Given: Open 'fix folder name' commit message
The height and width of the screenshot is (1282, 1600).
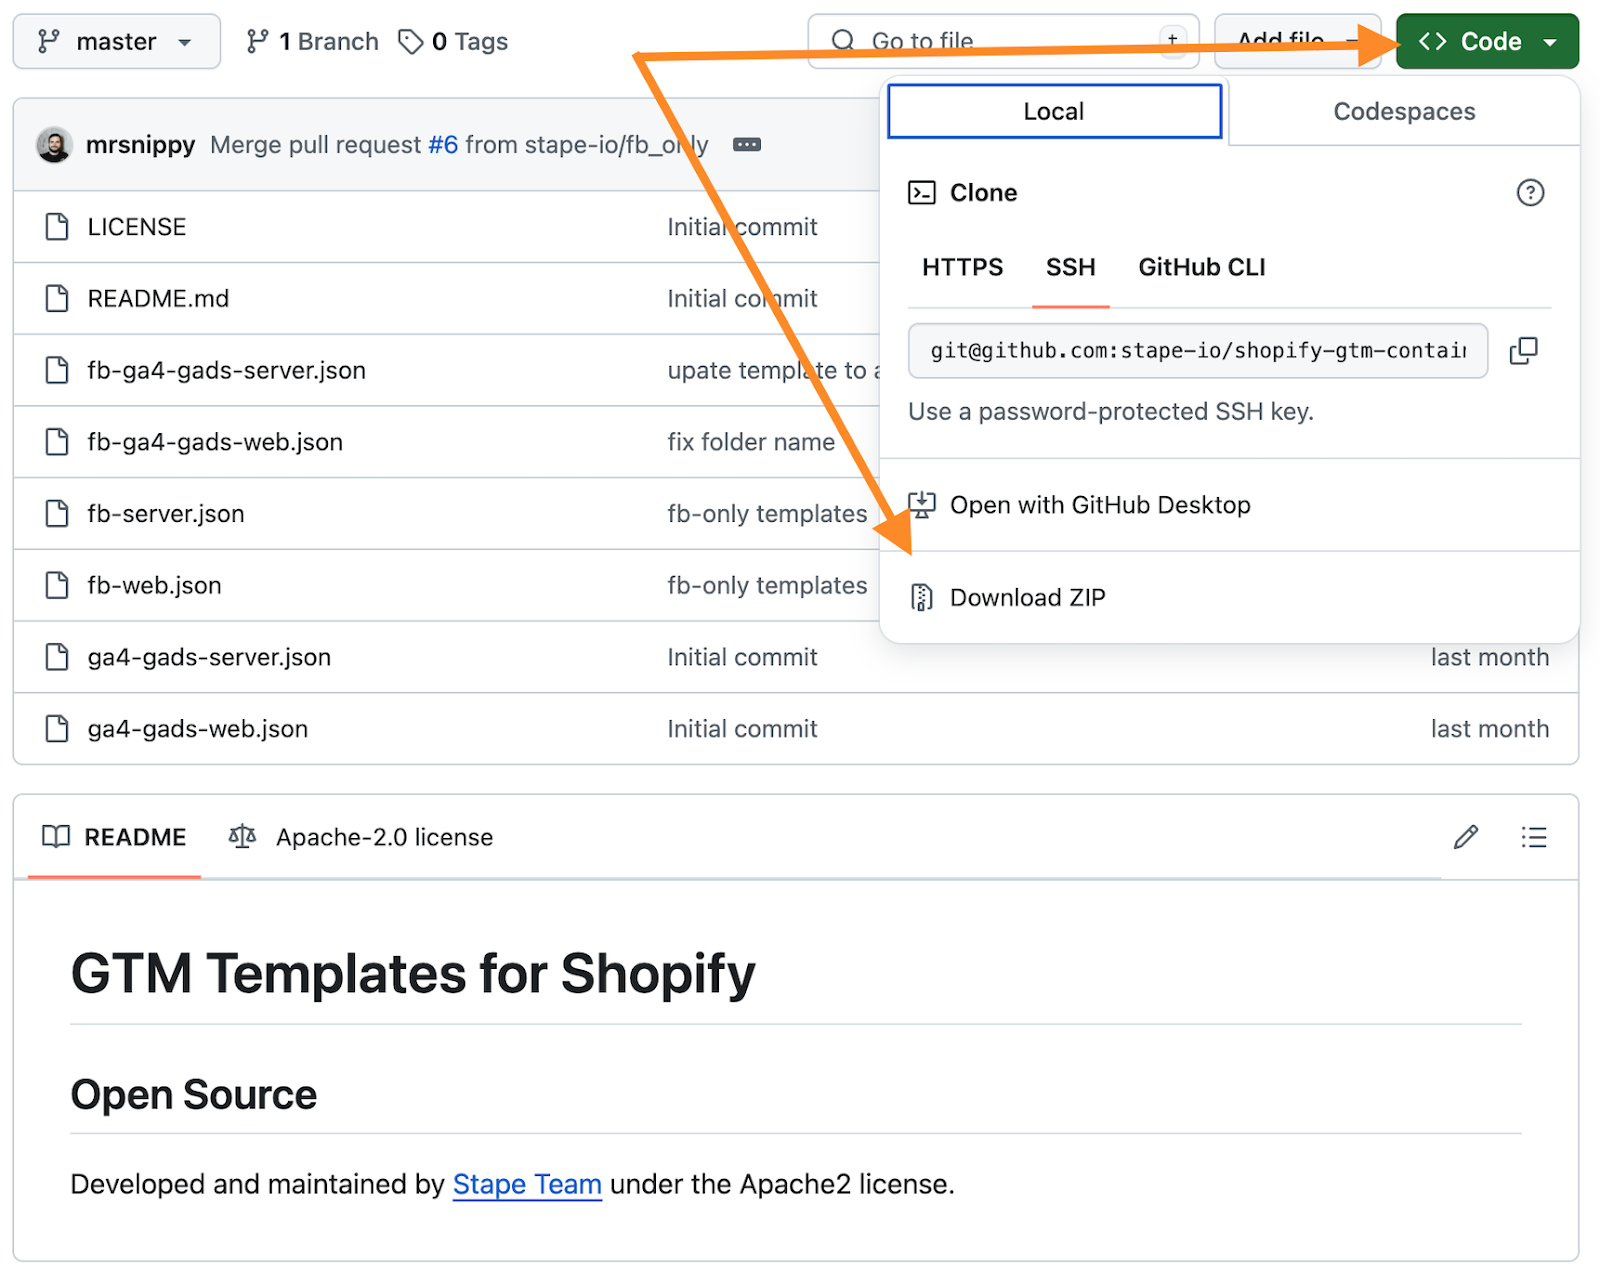Looking at the screenshot, I should tap(751, 442).
